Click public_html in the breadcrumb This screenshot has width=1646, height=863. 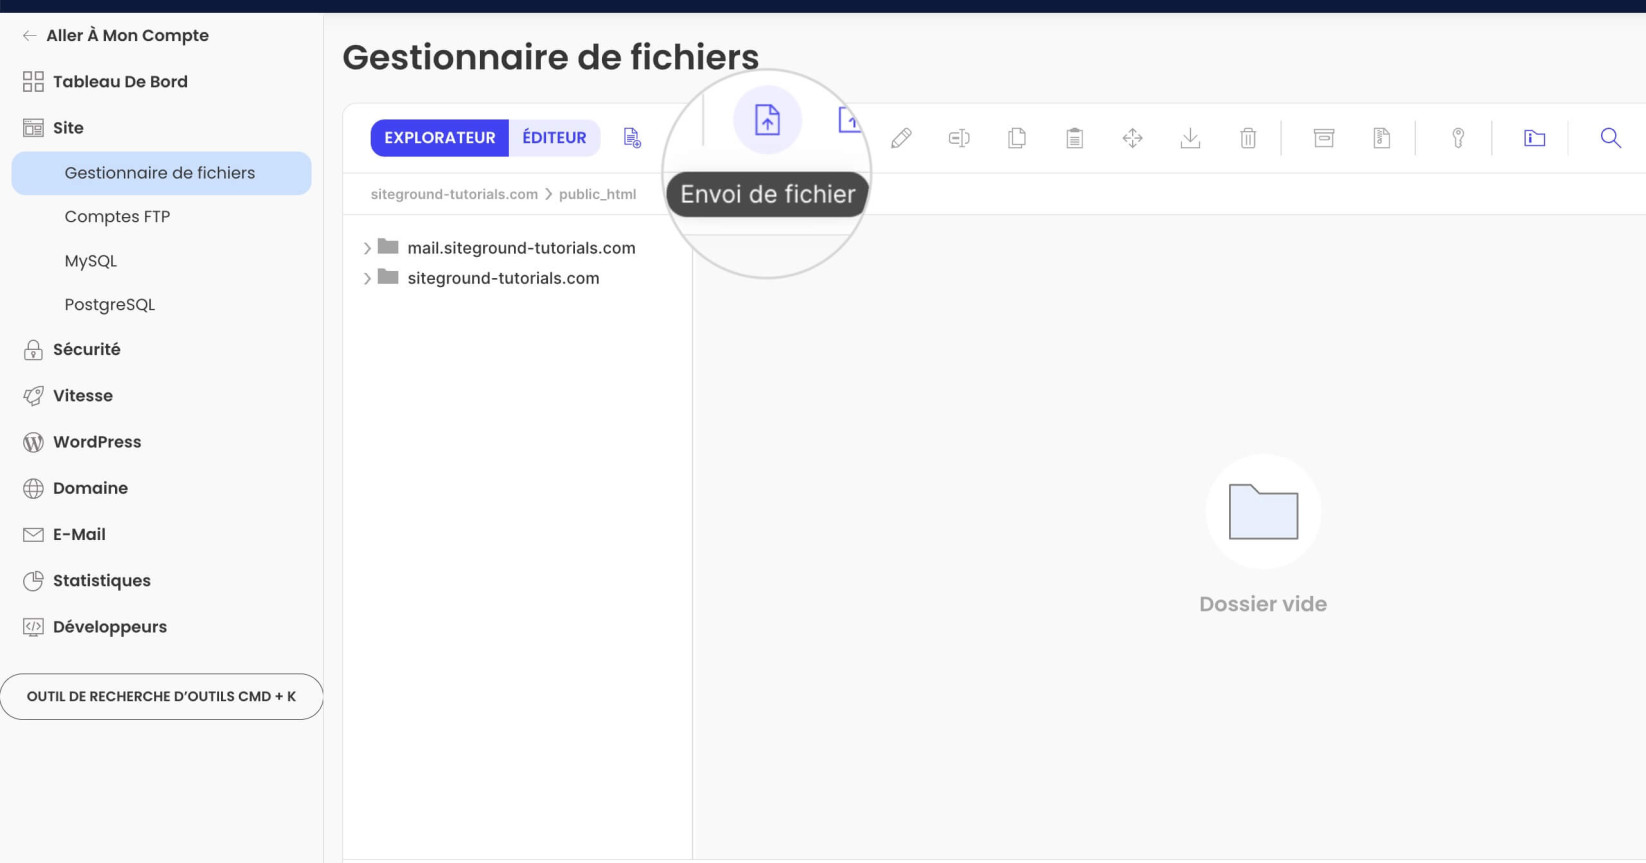point(597,194)
